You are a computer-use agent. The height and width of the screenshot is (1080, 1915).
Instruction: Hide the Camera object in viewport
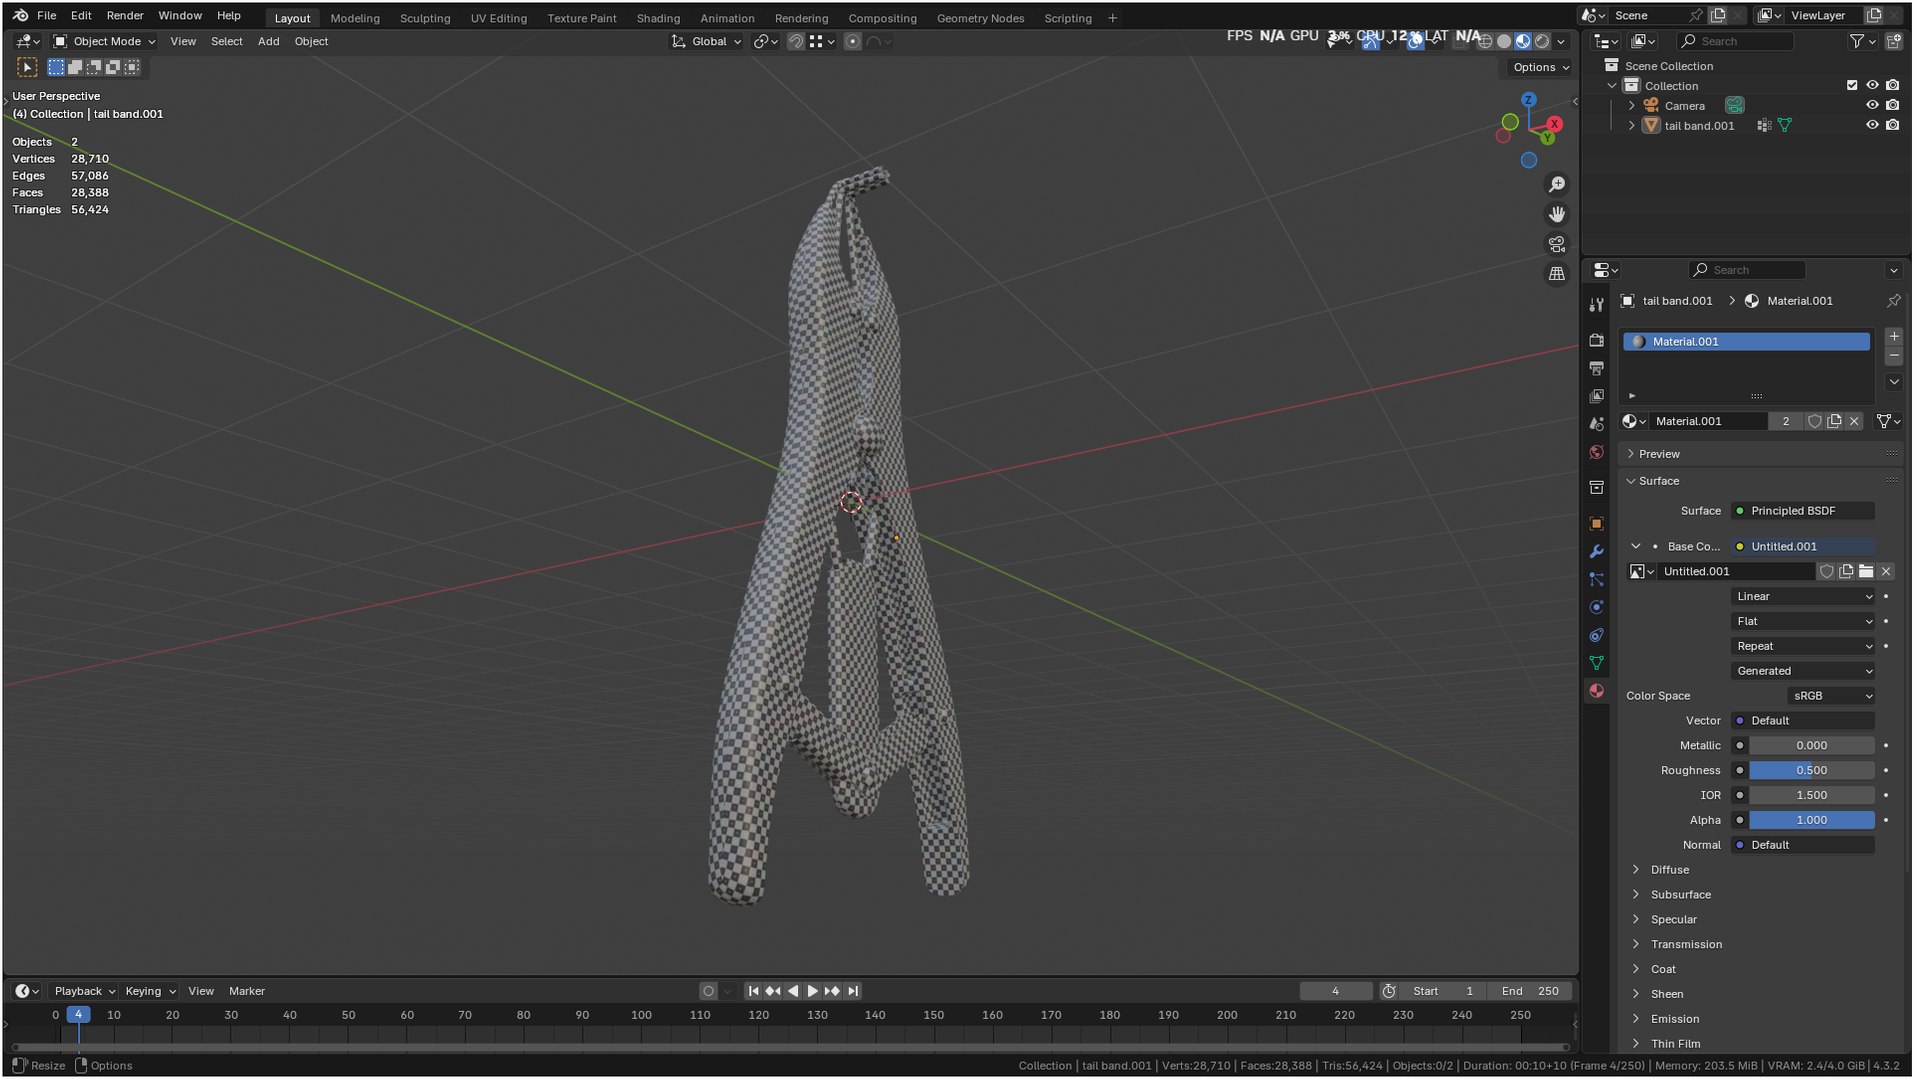(1872, 106)
